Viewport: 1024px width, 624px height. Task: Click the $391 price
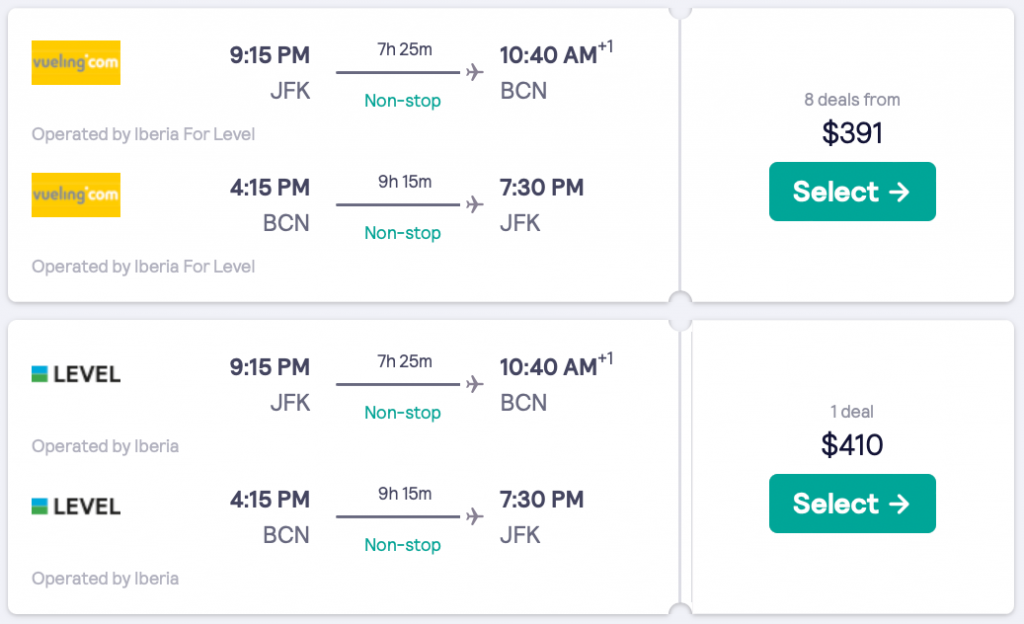(x=852, y=132)
